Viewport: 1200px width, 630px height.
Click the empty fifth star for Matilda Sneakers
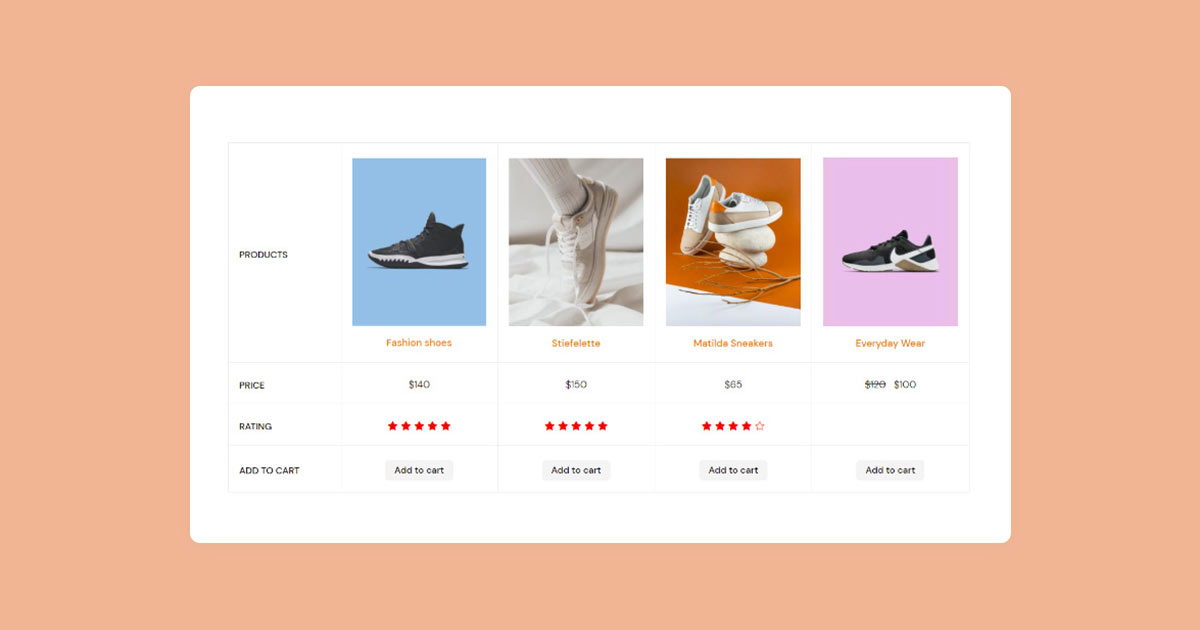[x=759, y=426]
